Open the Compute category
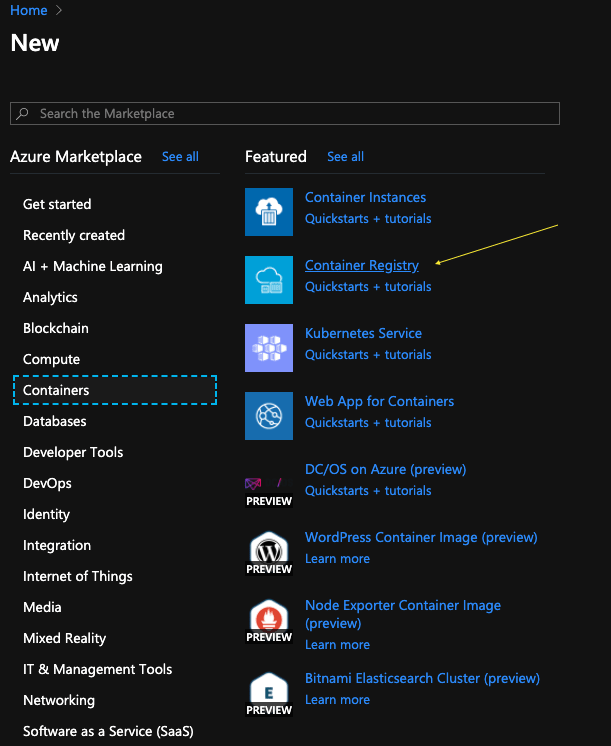 (51, 359)
